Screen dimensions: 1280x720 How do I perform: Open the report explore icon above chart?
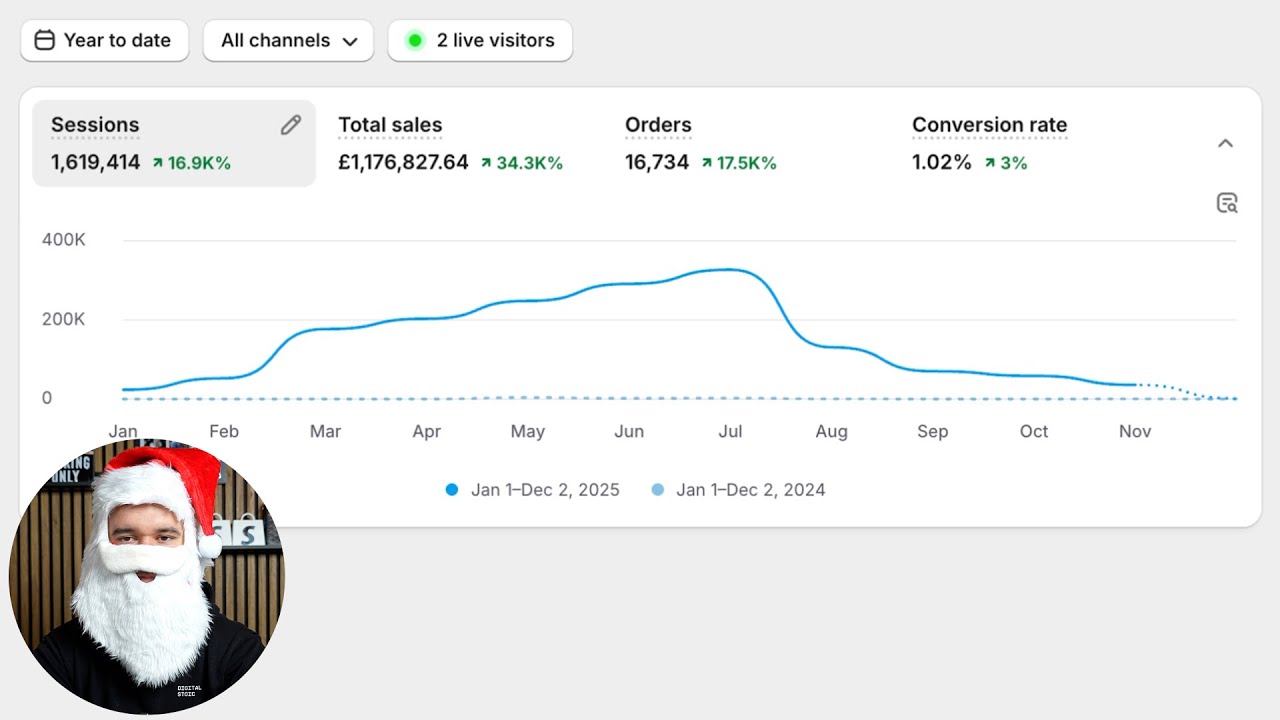(1226, 203)
